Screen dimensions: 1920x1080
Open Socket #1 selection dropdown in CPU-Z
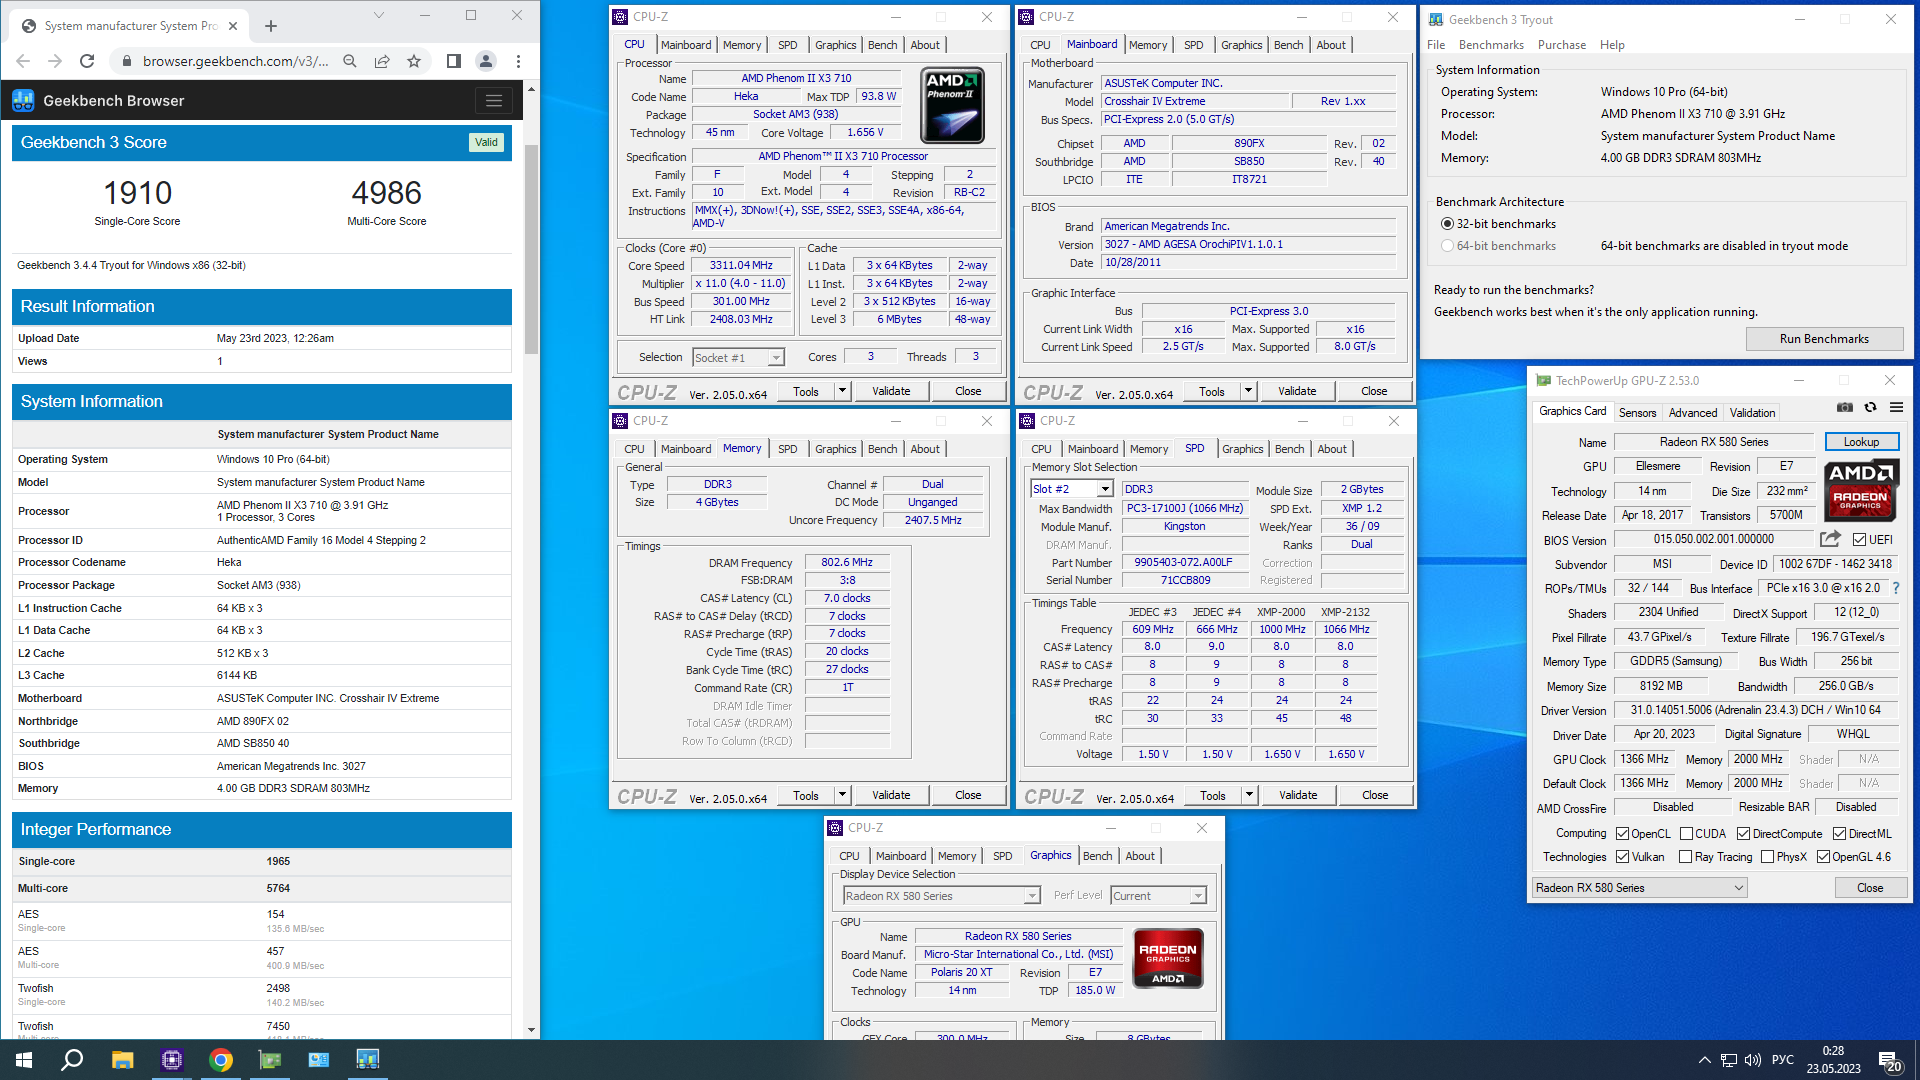coord(739,358)
